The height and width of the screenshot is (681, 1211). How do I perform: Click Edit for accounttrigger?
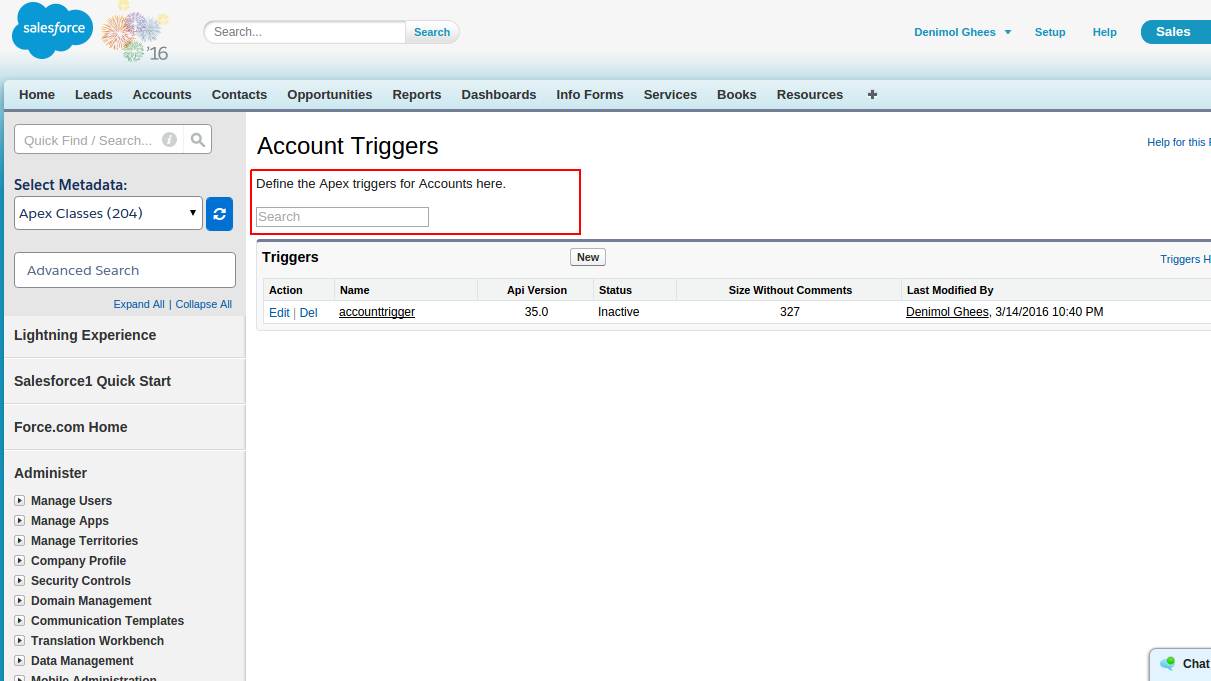pyautogui.click(x=279, y=313)
